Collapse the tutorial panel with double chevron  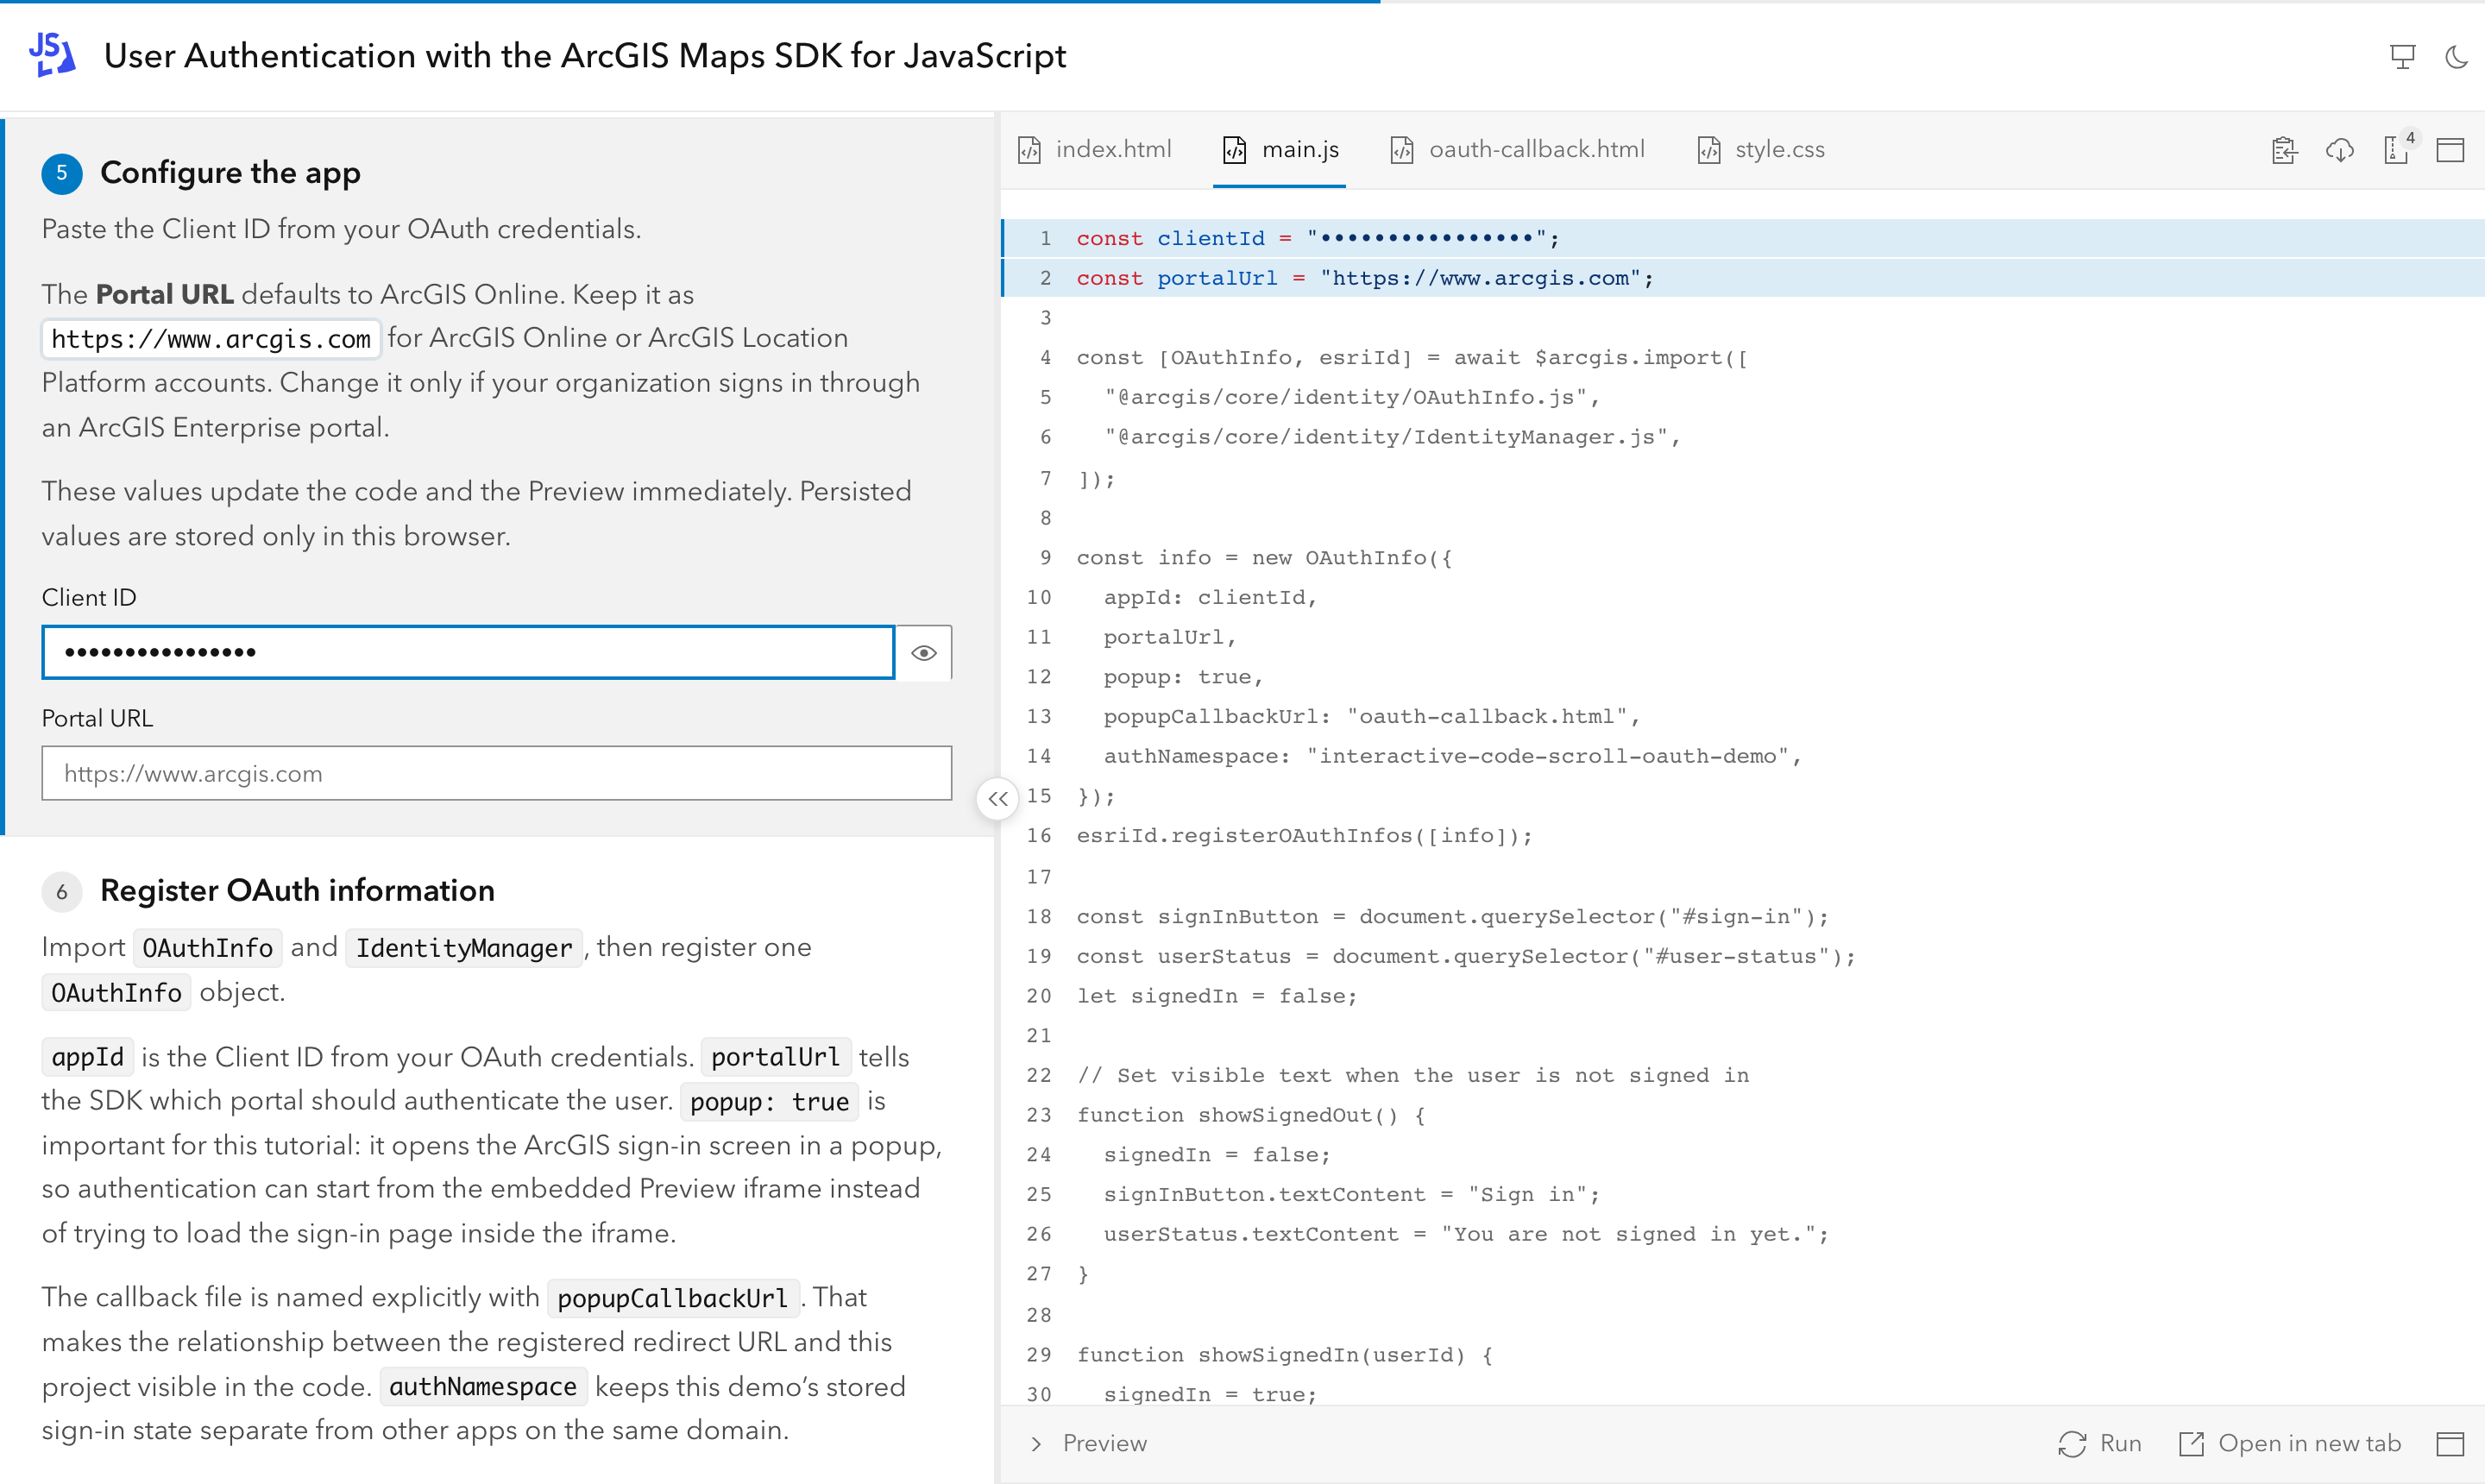tap(997, 799)
